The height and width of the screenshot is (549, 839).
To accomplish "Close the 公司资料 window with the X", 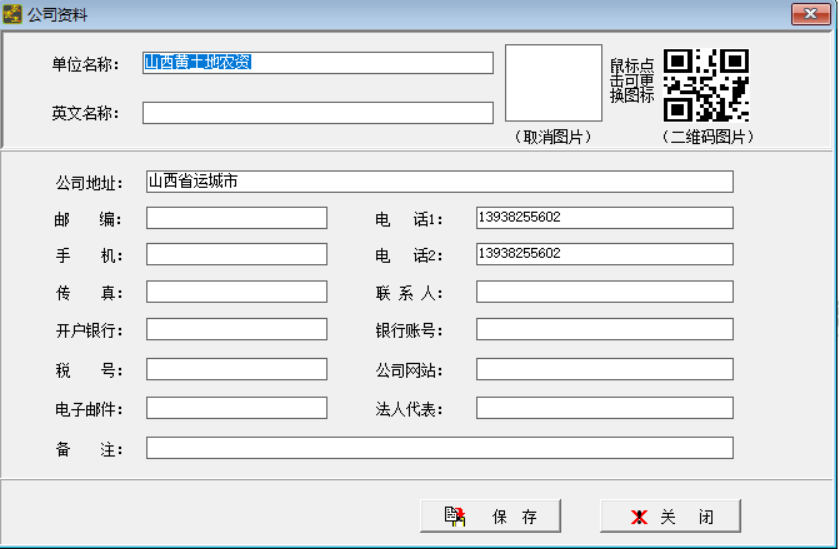I will [x=811, y=14].
